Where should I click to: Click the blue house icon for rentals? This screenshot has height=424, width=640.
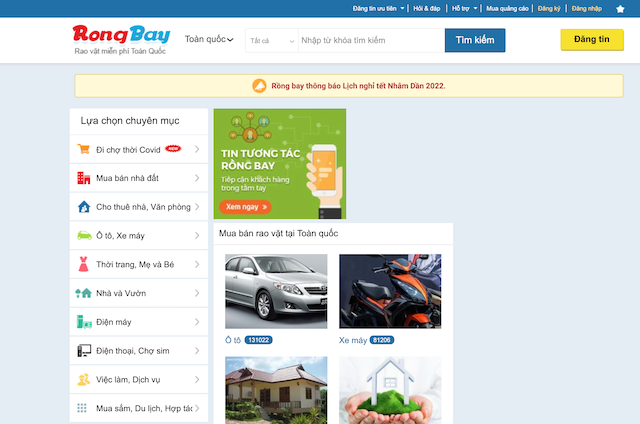tap(84, 207)
